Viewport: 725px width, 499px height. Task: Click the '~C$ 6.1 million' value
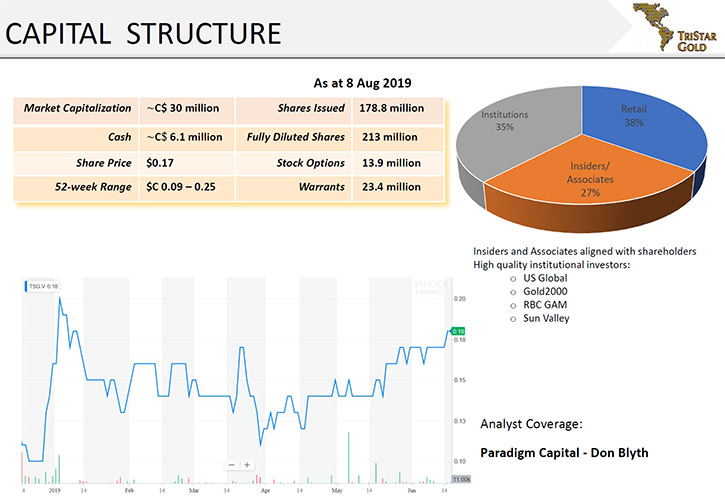[x=184, y=137]
